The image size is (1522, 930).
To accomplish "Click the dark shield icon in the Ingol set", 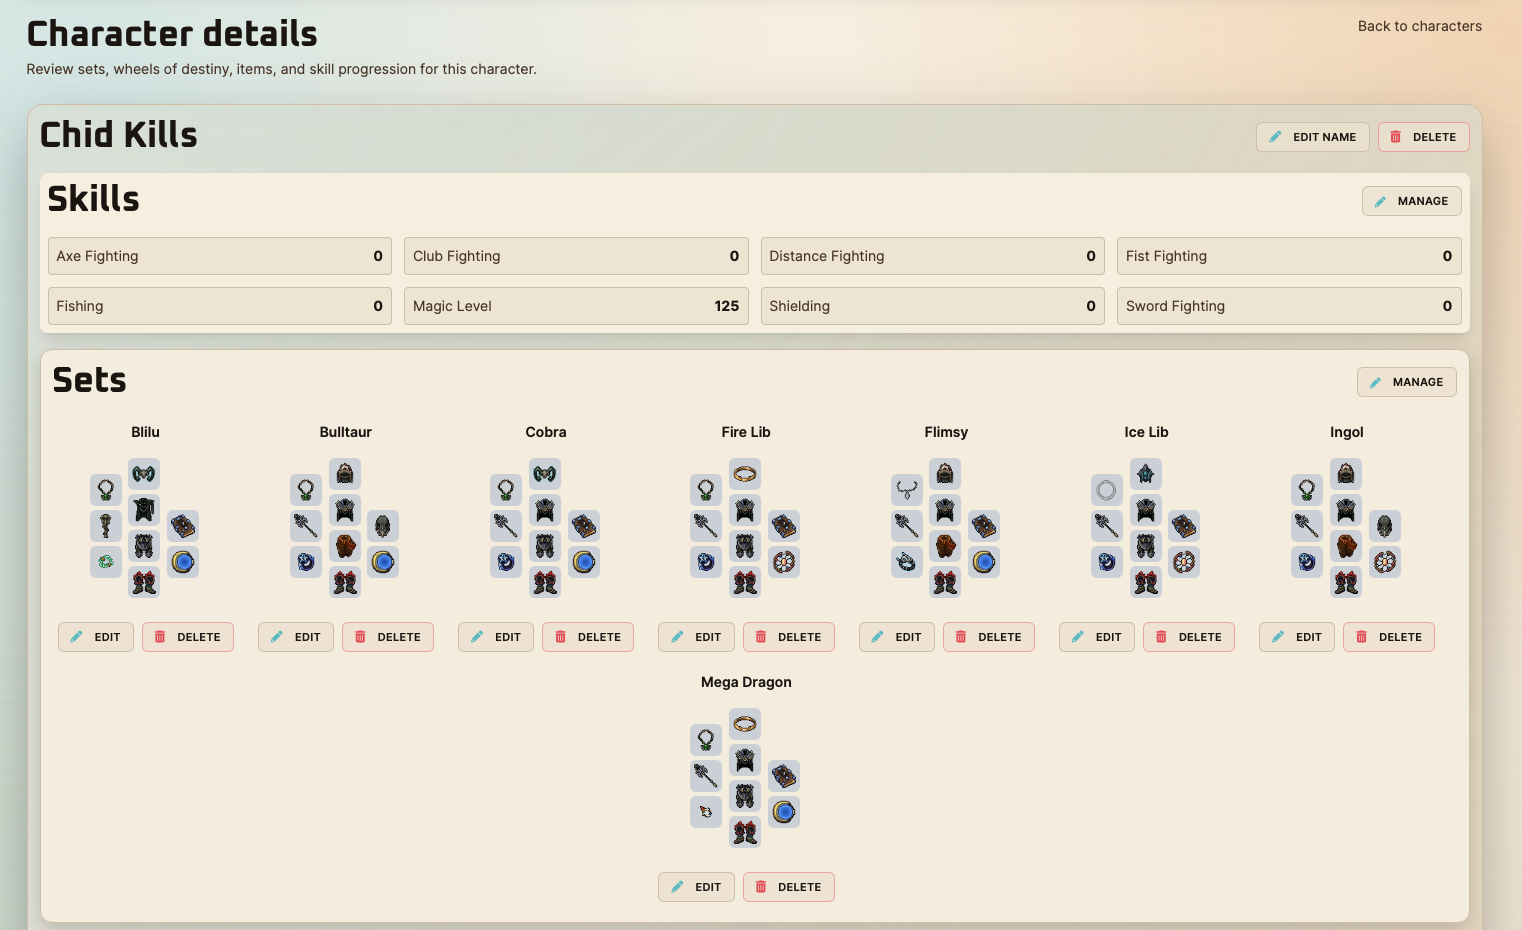I will (1384, 526).
